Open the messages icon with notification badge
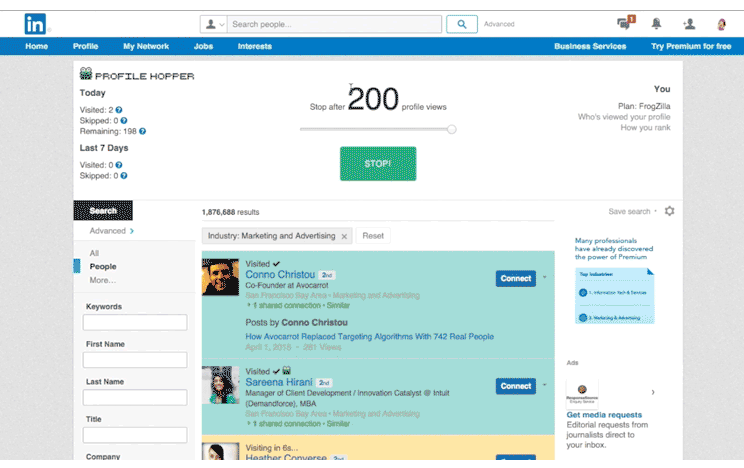Image resolution: width=744 pixels, height=468 pixels. click(625, 23)
